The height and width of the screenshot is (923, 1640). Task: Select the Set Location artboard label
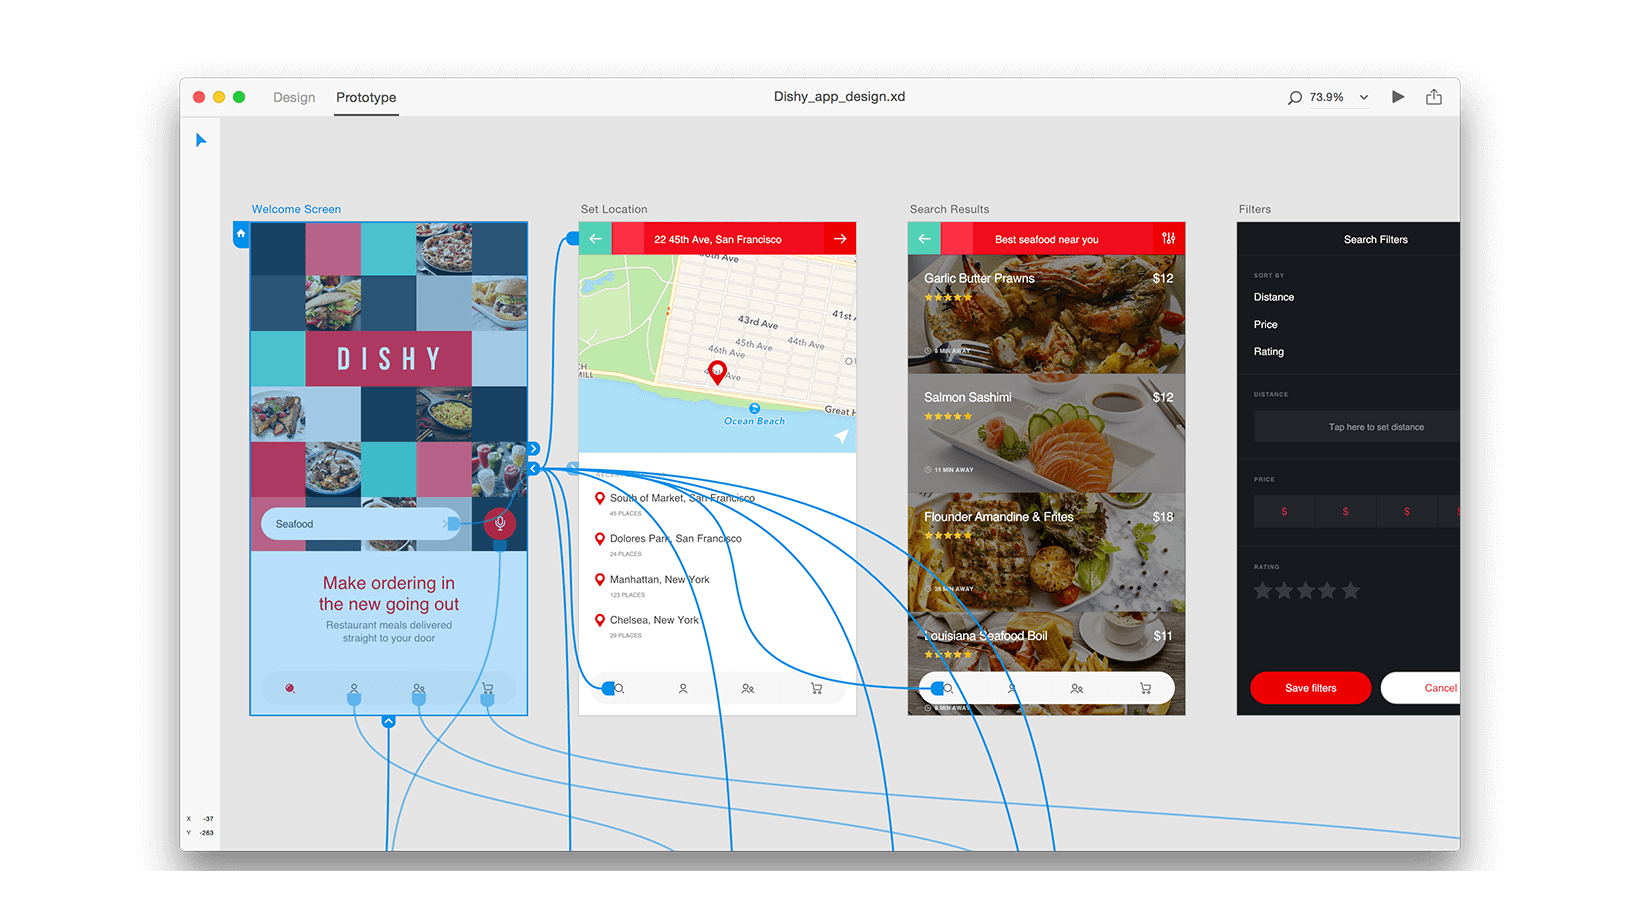614,209
